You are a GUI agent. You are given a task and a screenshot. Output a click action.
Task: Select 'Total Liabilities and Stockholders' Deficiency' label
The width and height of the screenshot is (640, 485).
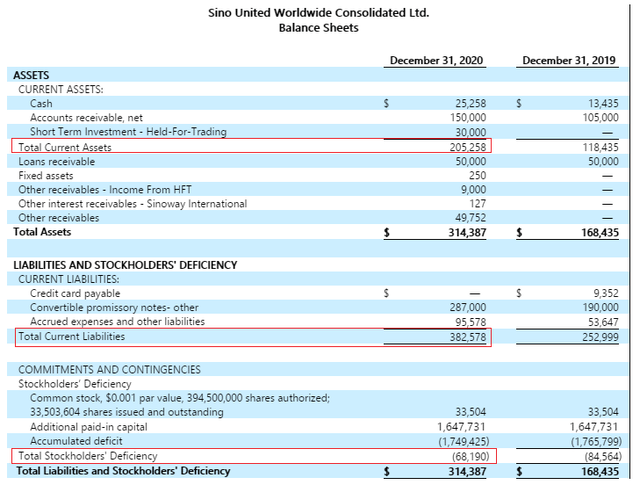(x=123, y=471)
